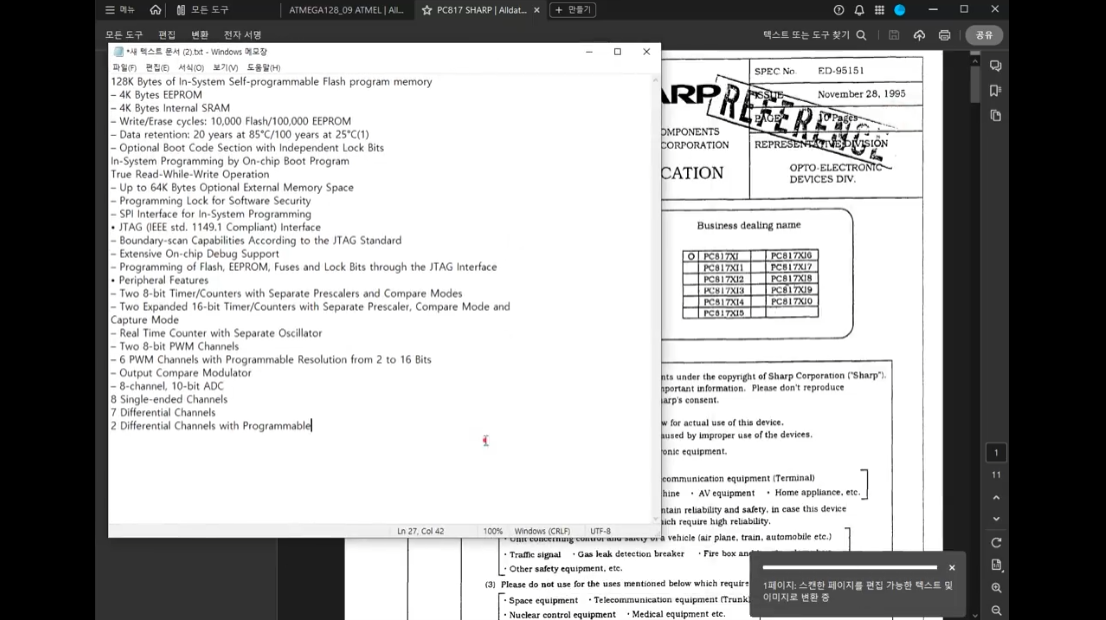This screenshot has width=1106, height=620.
Task: Open Notepad View menu
Action: [225, 68]
